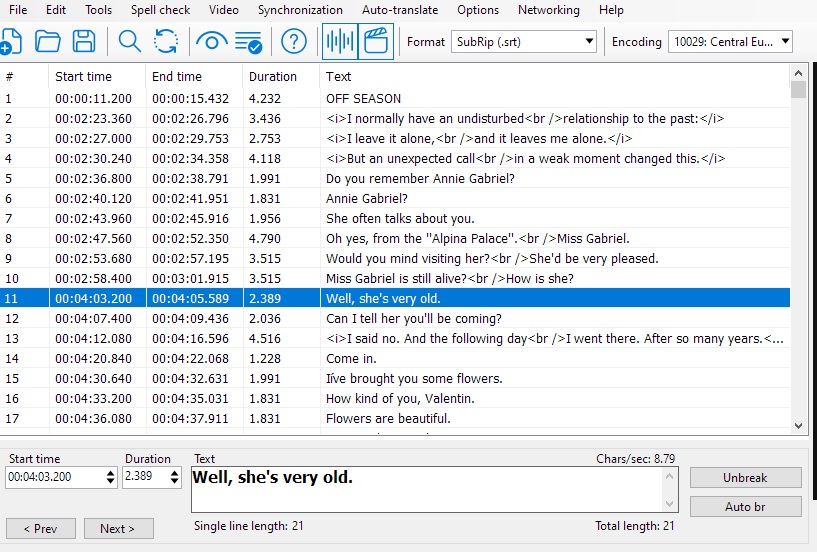The image size is (817, 552).
Task: Click the Start time column header
Action: click(97, 77)
